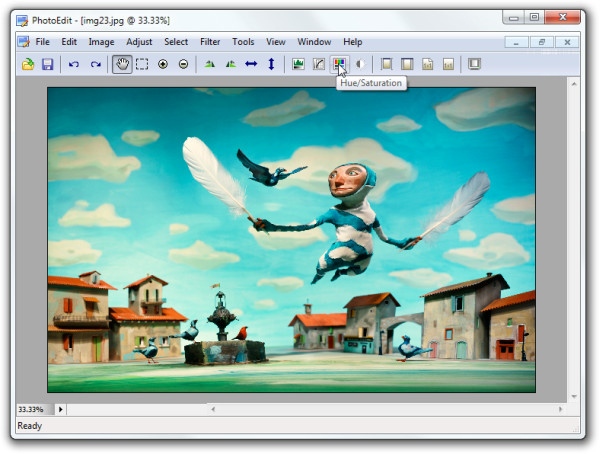Click the fullscreen monitor icon
The image size is (600, 454).
tap(474, 64)
